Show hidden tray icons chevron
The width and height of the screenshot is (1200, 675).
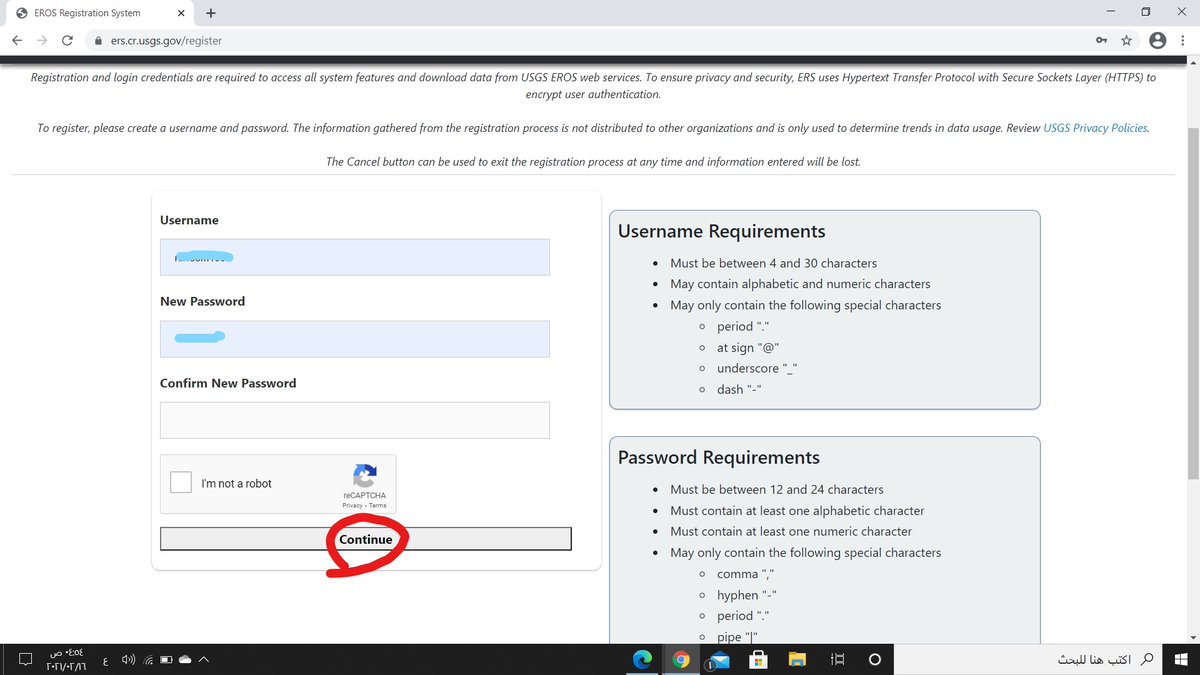click(204, 660)
